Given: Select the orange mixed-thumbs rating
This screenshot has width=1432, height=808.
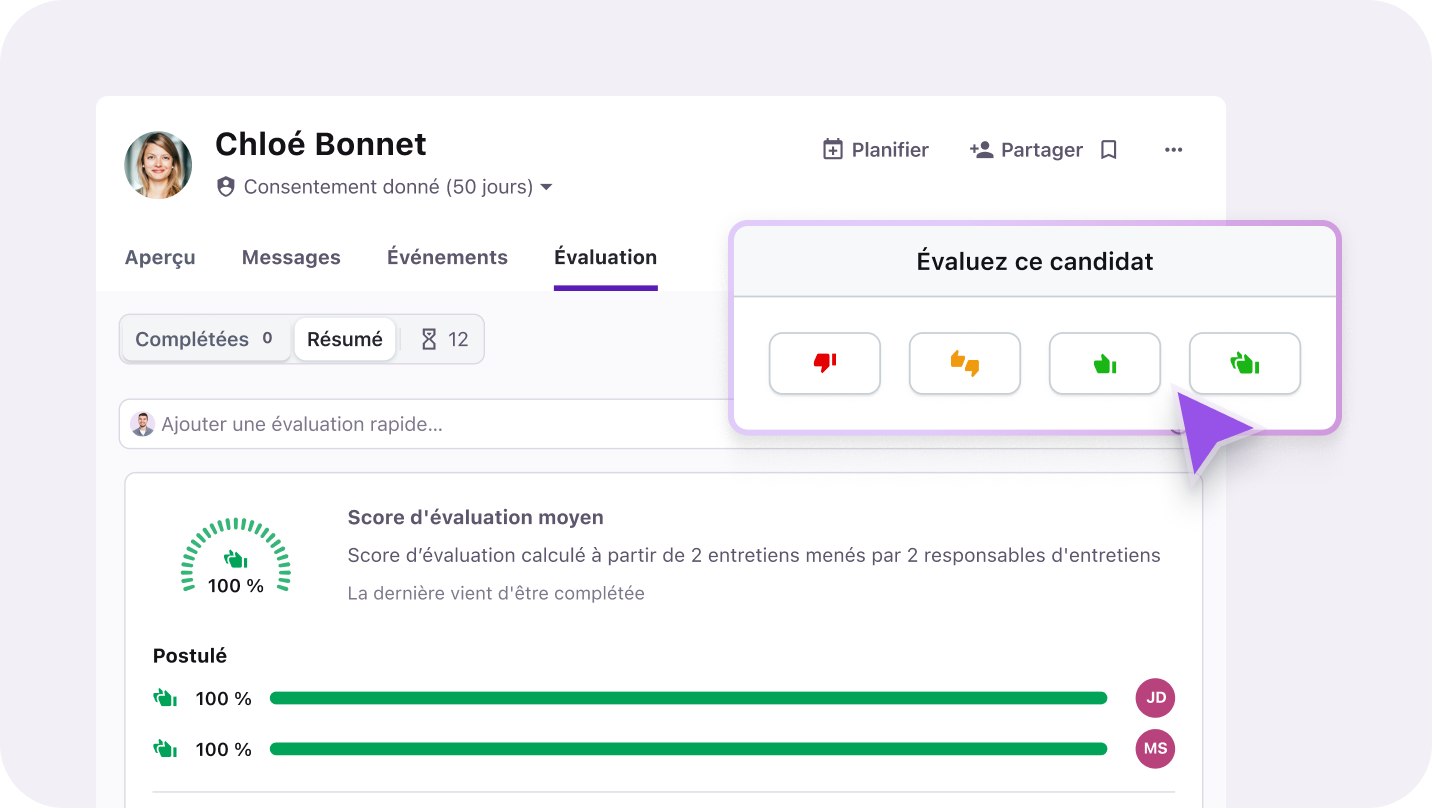Looking at the screenshot, I should 964,363.
